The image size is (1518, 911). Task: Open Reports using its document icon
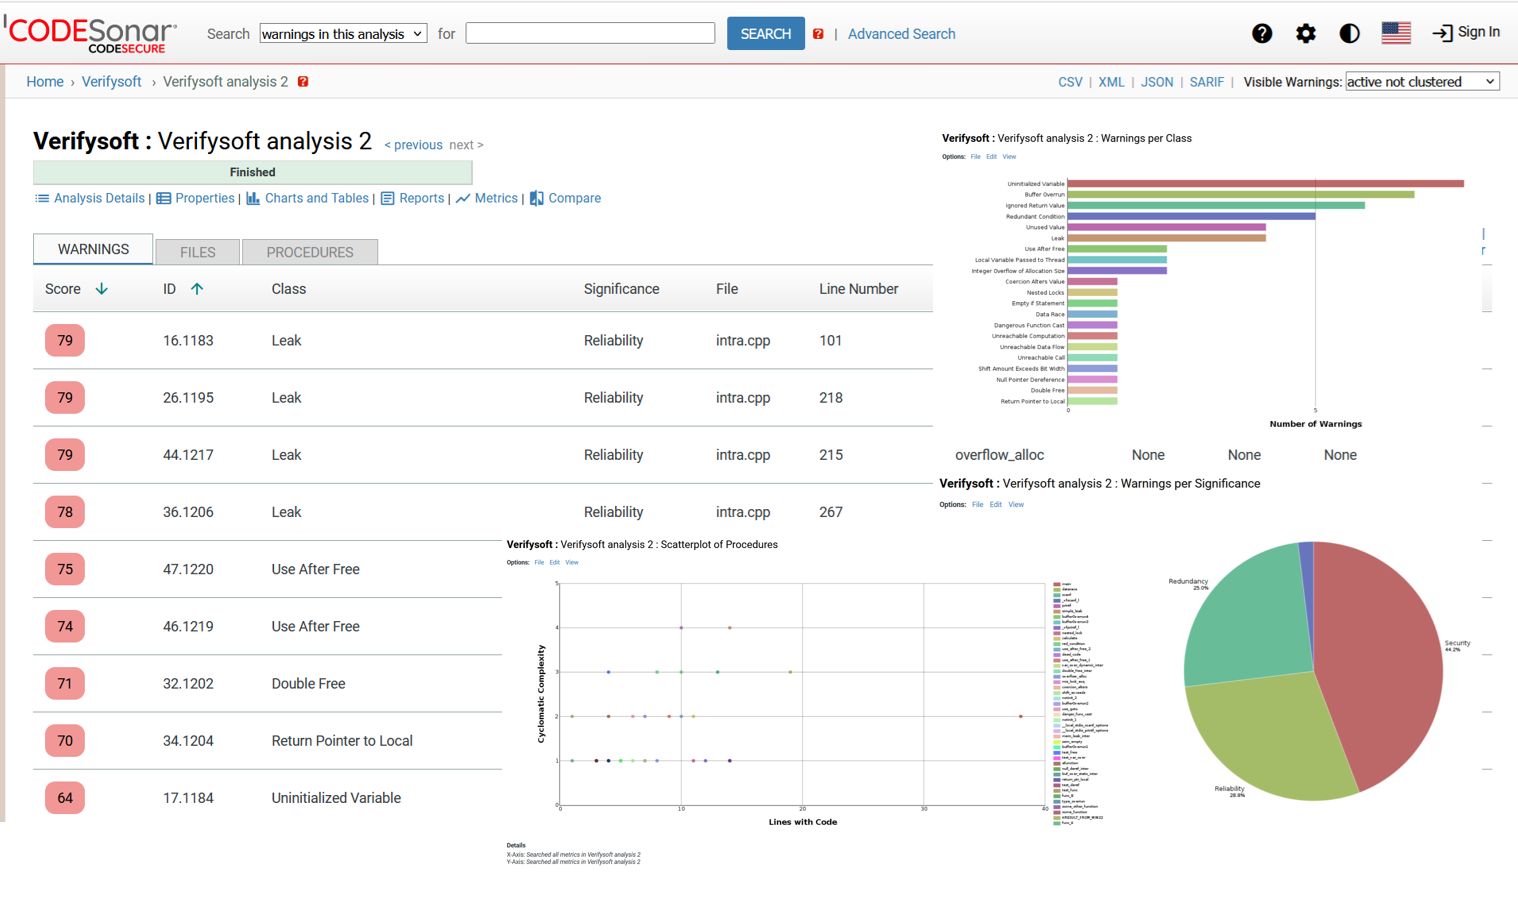388,198
